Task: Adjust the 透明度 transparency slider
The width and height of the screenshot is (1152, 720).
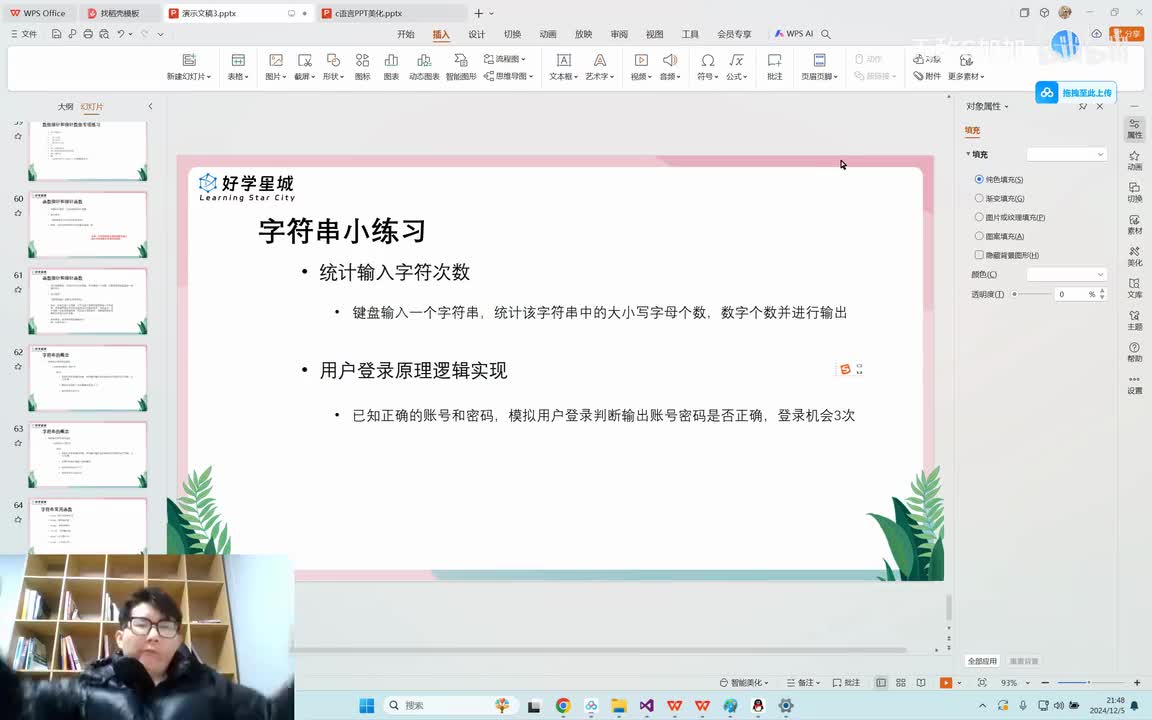Action: [1032, 294]
